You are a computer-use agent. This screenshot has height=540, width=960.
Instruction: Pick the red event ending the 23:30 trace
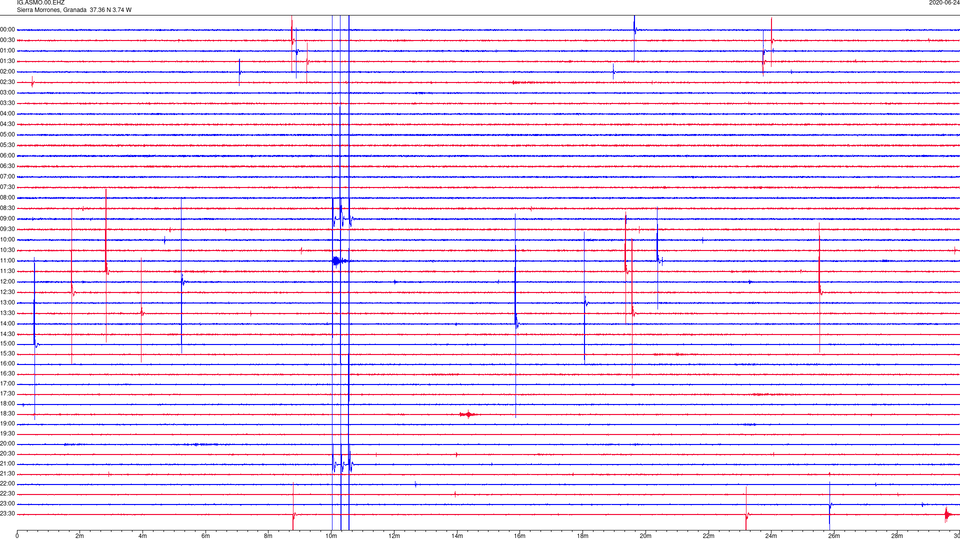(x=950, y=514)
